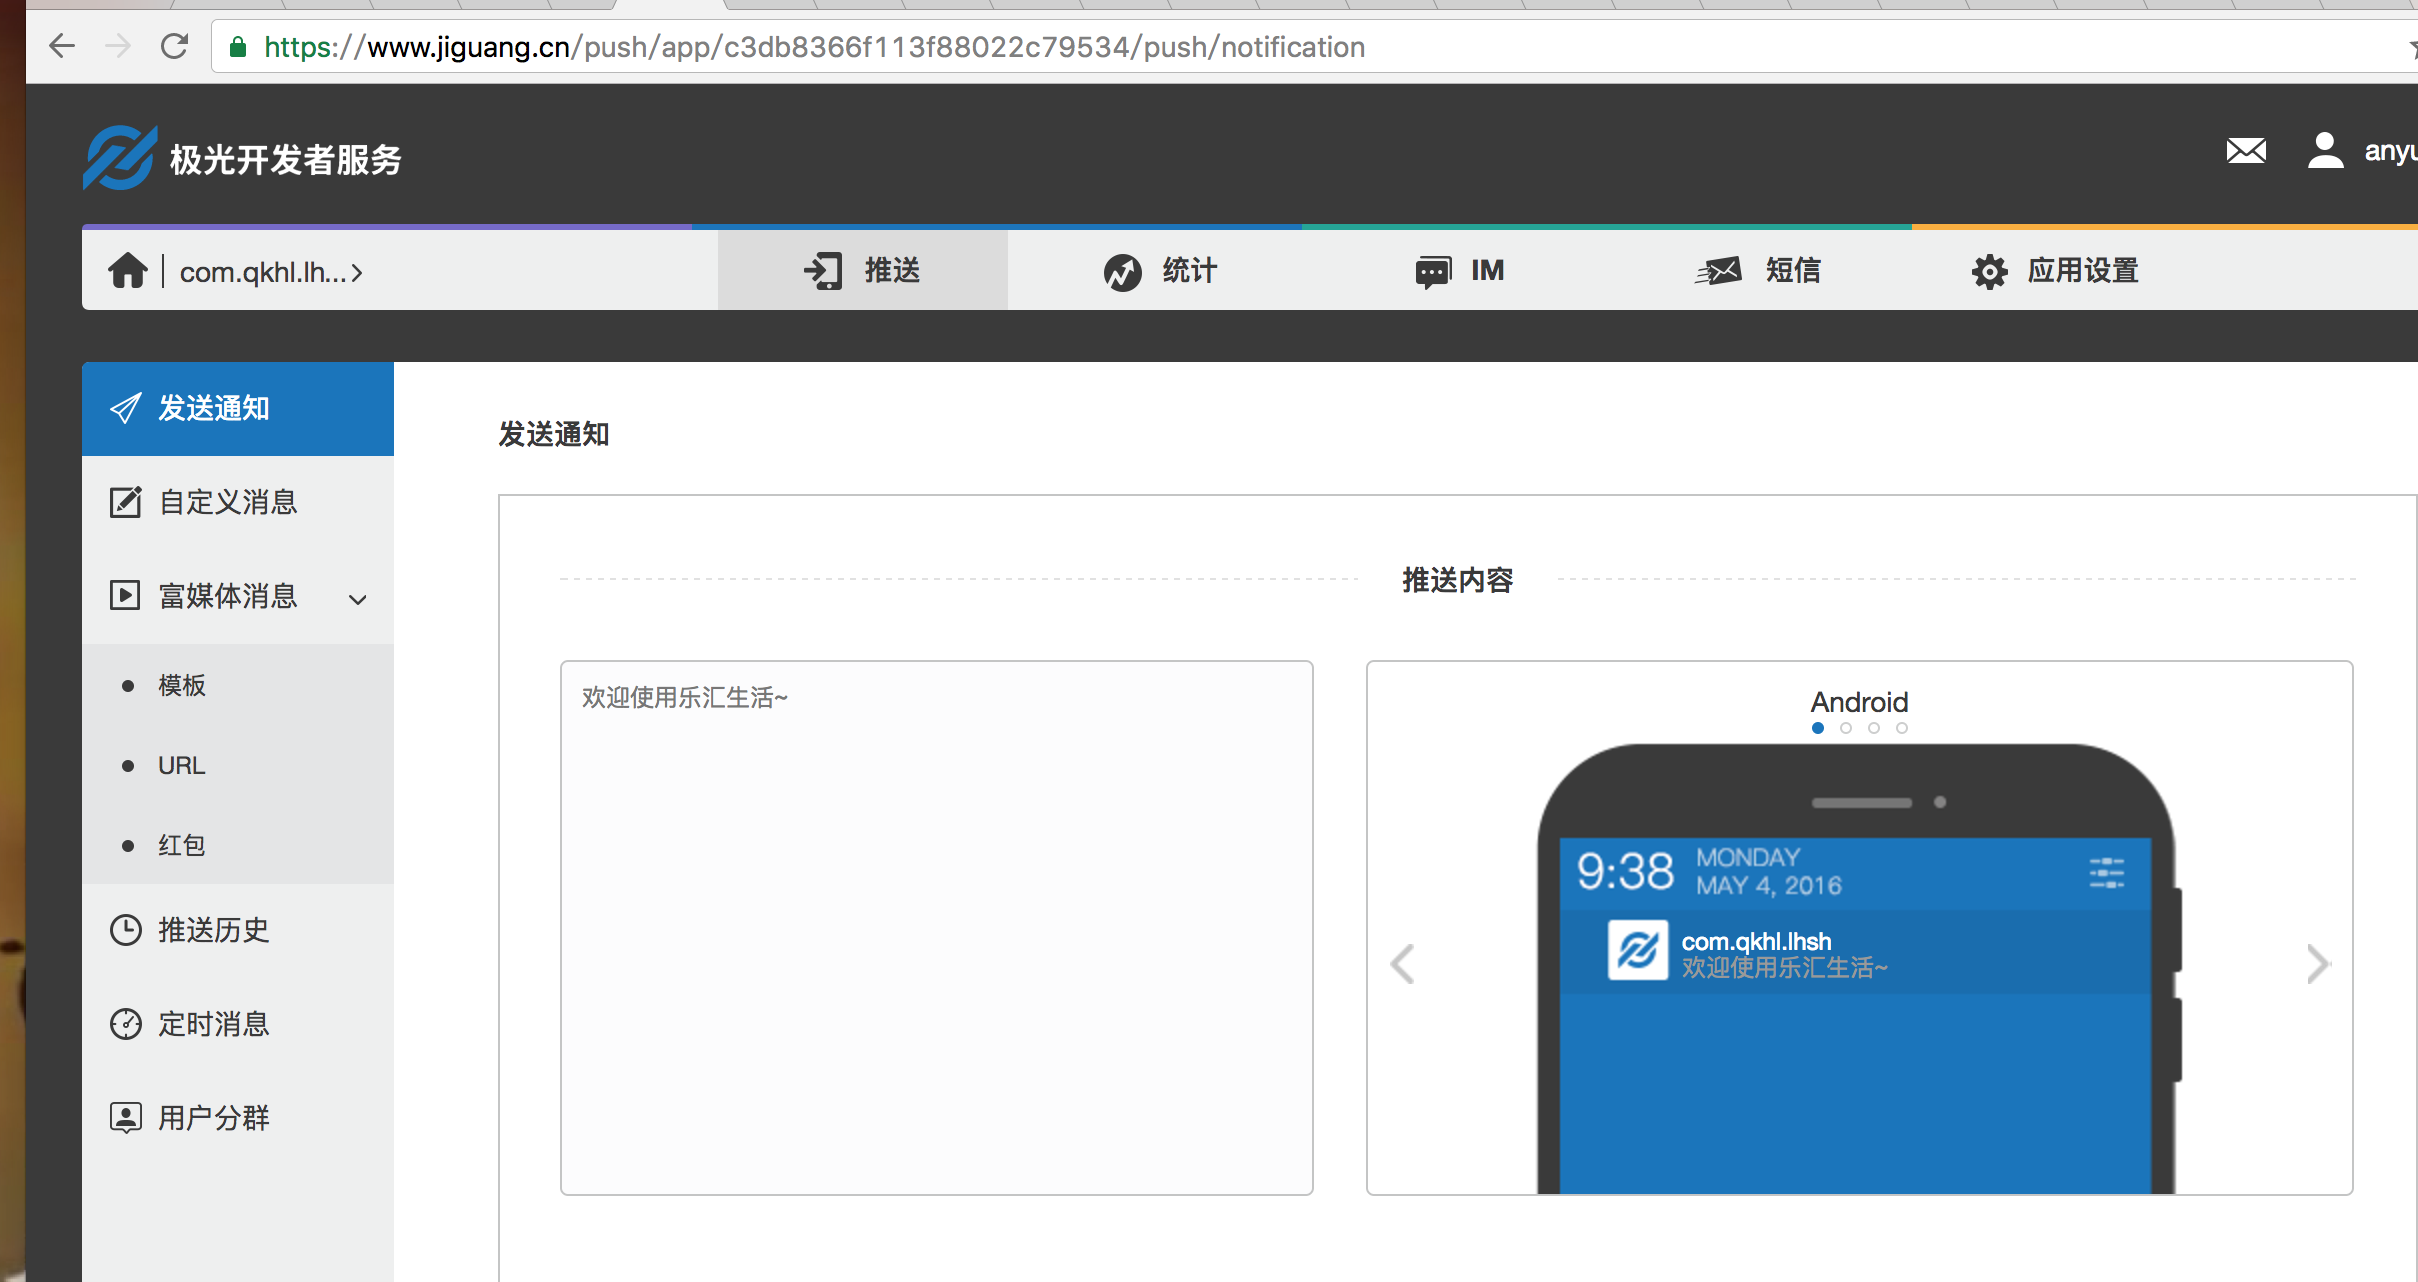The height and width of the screenshot is (1282, 2418).
Task: Click the 推送内容 section label
Action: (1457, 580)
